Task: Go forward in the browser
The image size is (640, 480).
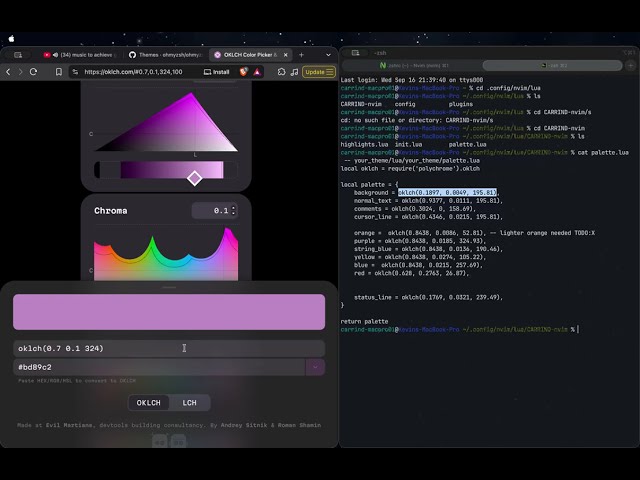Action: 20,72
